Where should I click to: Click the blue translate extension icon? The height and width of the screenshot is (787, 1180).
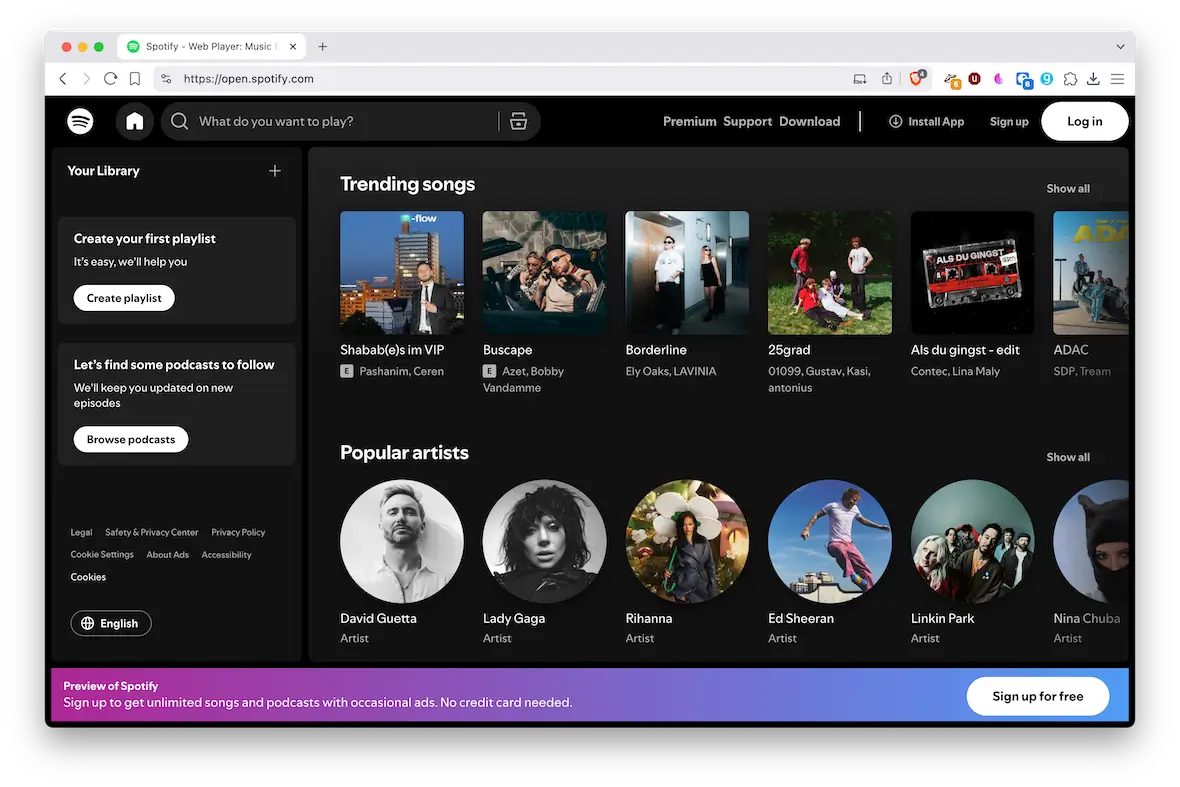pos(1023,80)
